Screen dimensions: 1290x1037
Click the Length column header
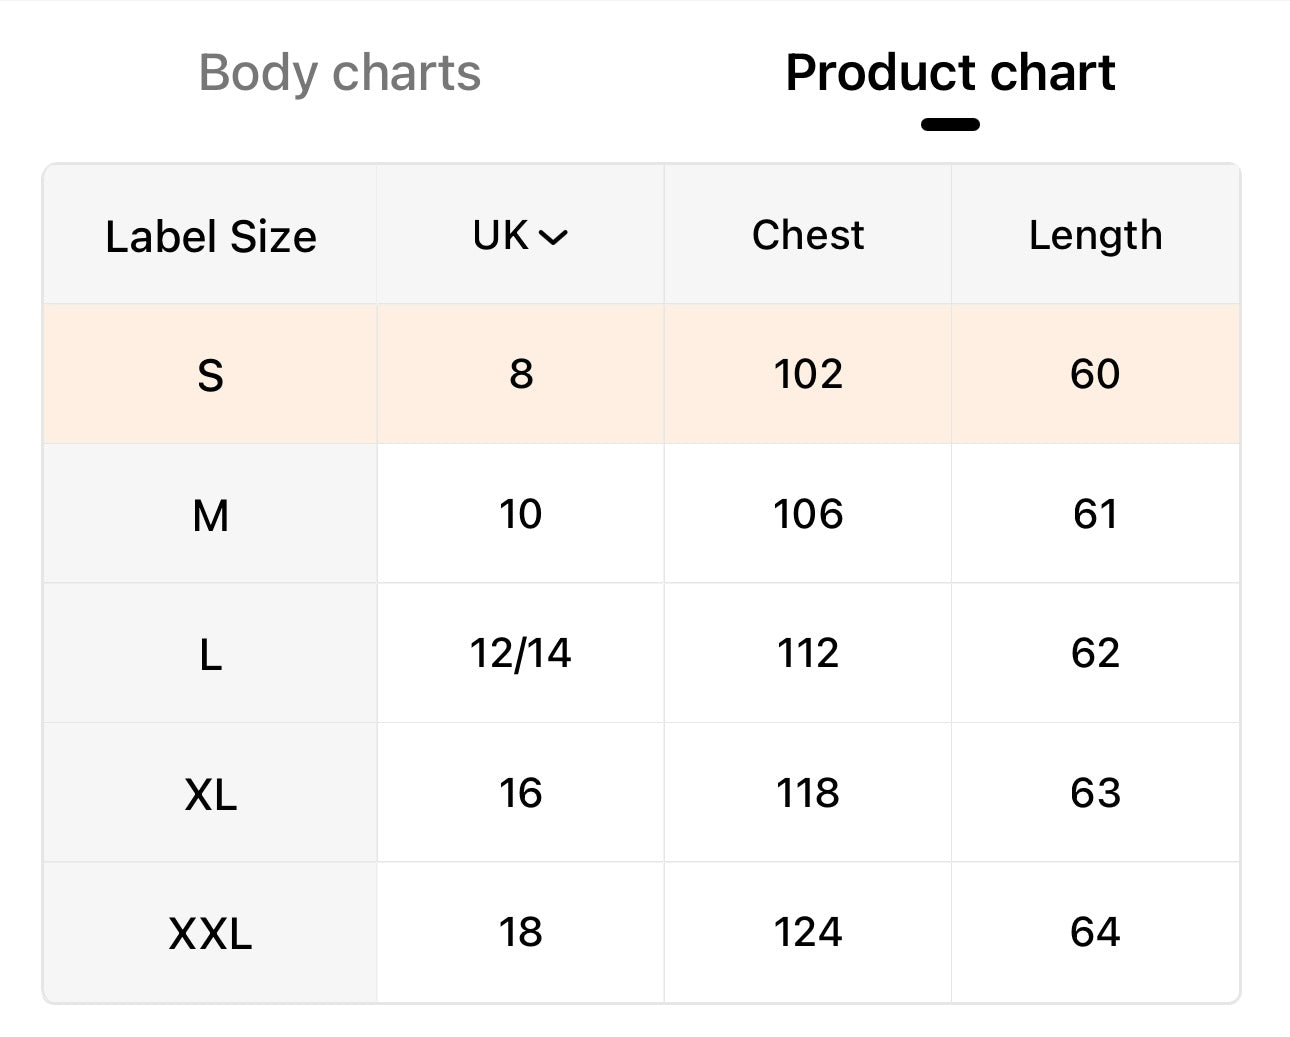coord(1095,236)
